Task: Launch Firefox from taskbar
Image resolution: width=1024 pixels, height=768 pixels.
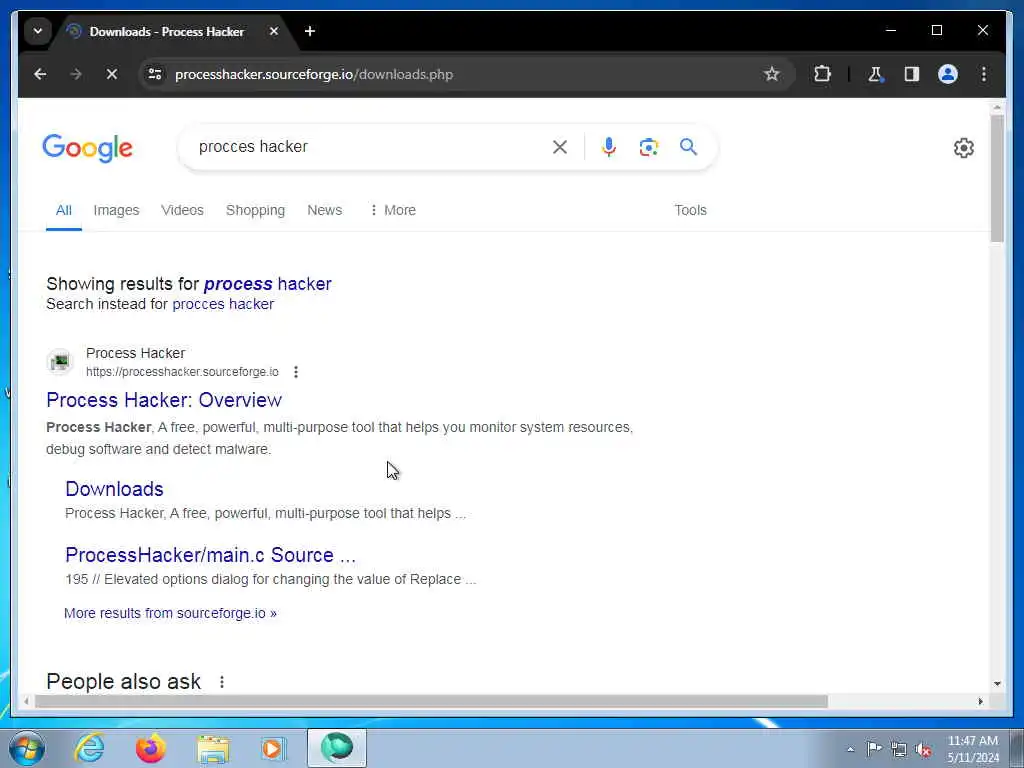Action: point(151,748)
